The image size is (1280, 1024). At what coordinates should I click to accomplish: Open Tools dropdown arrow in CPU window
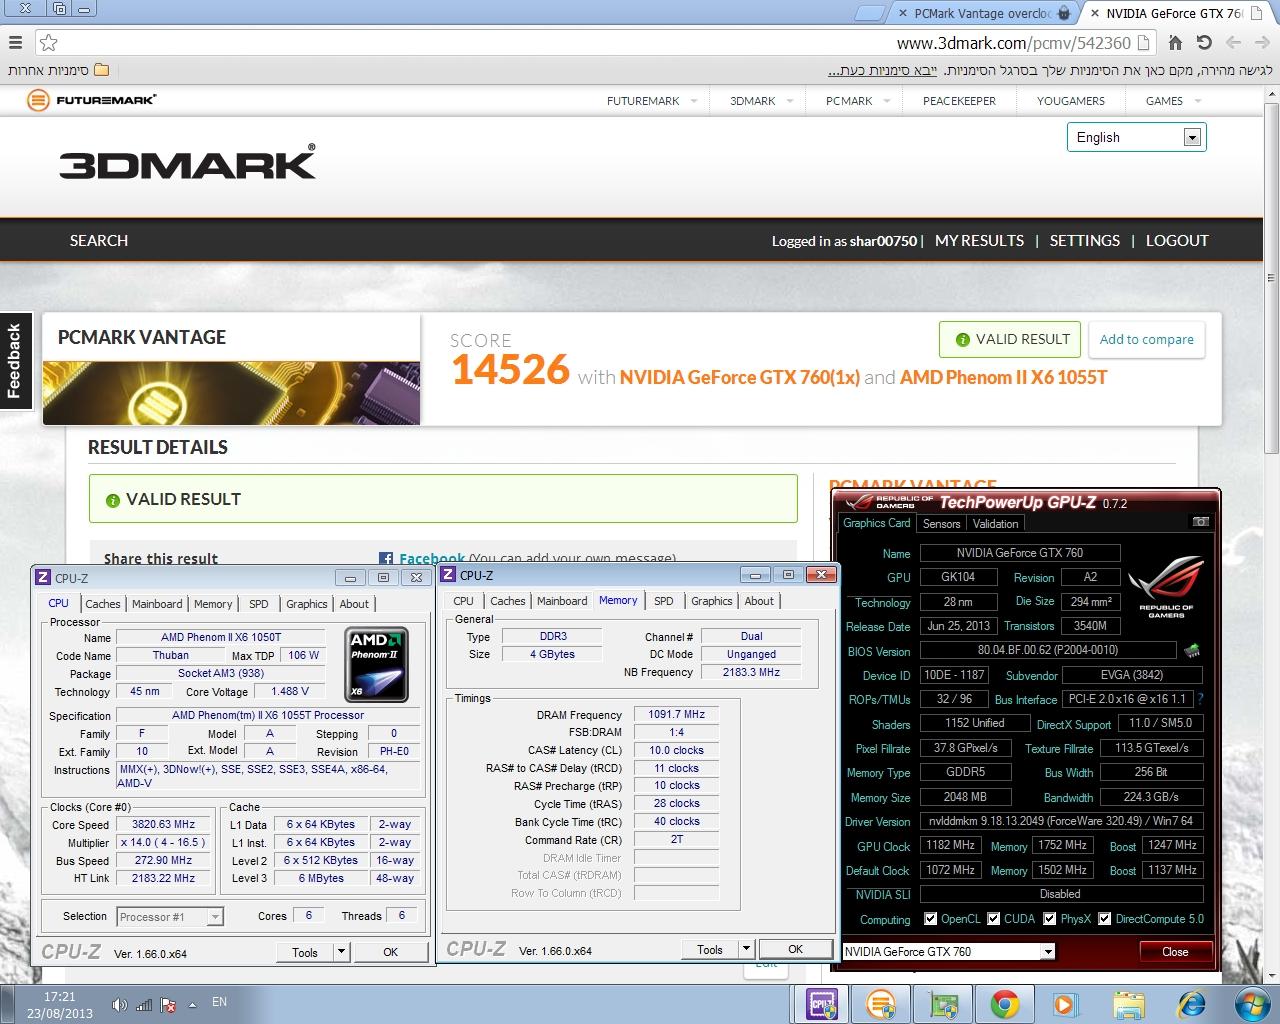pos(342,952)
